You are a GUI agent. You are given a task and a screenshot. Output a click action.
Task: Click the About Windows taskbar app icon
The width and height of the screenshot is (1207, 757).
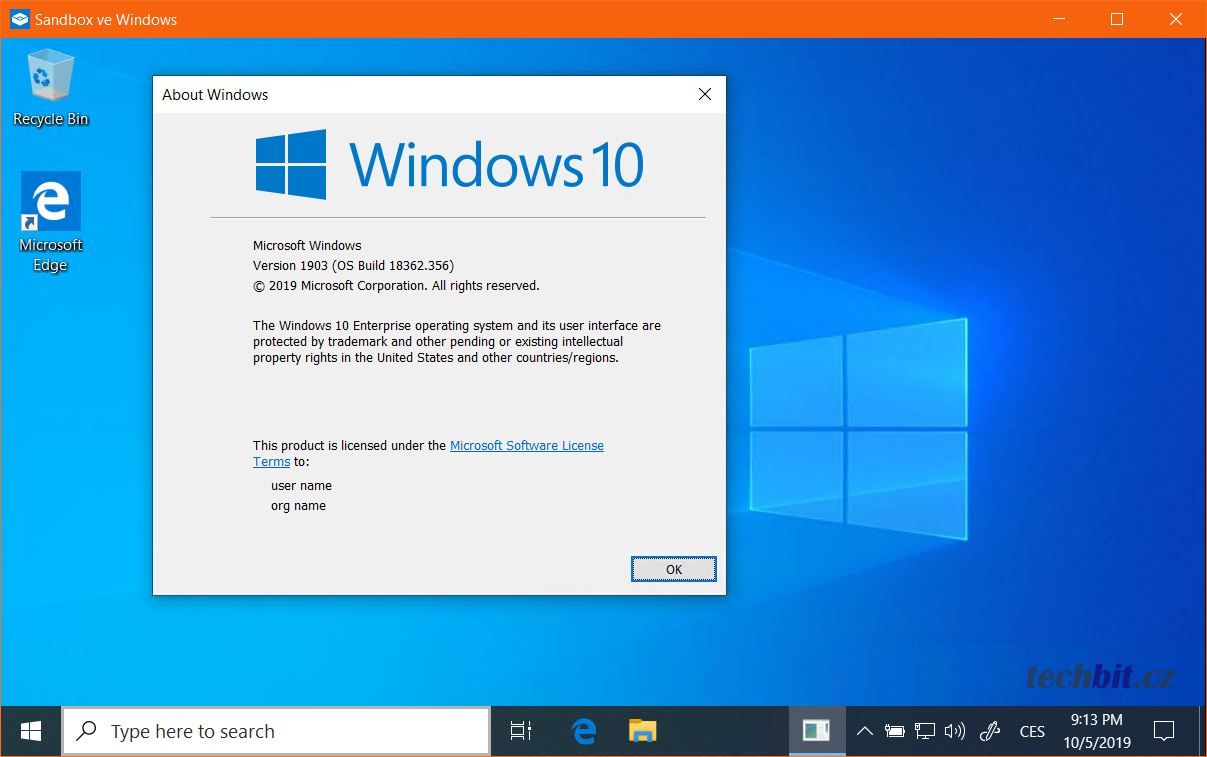(816, 731)
